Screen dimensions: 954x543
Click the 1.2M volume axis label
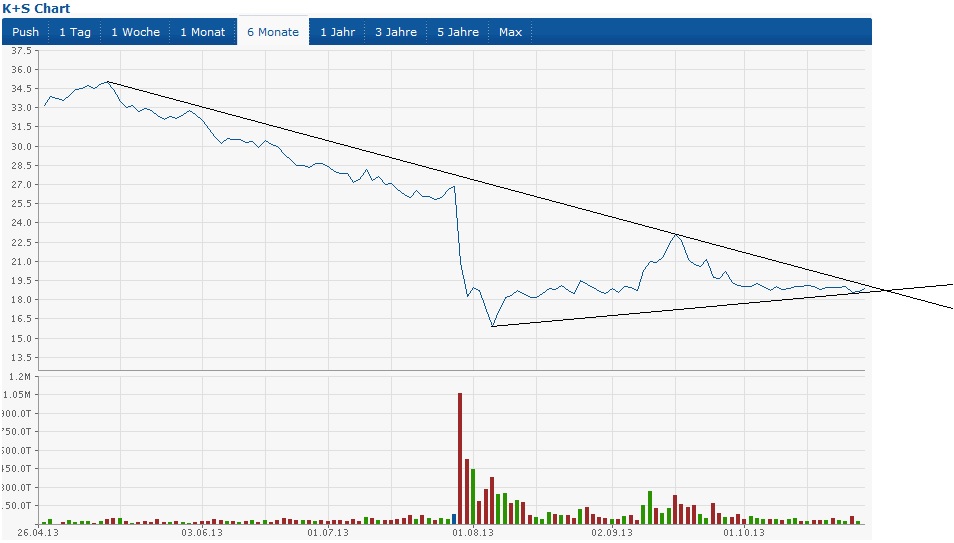[x=20, y=377]
